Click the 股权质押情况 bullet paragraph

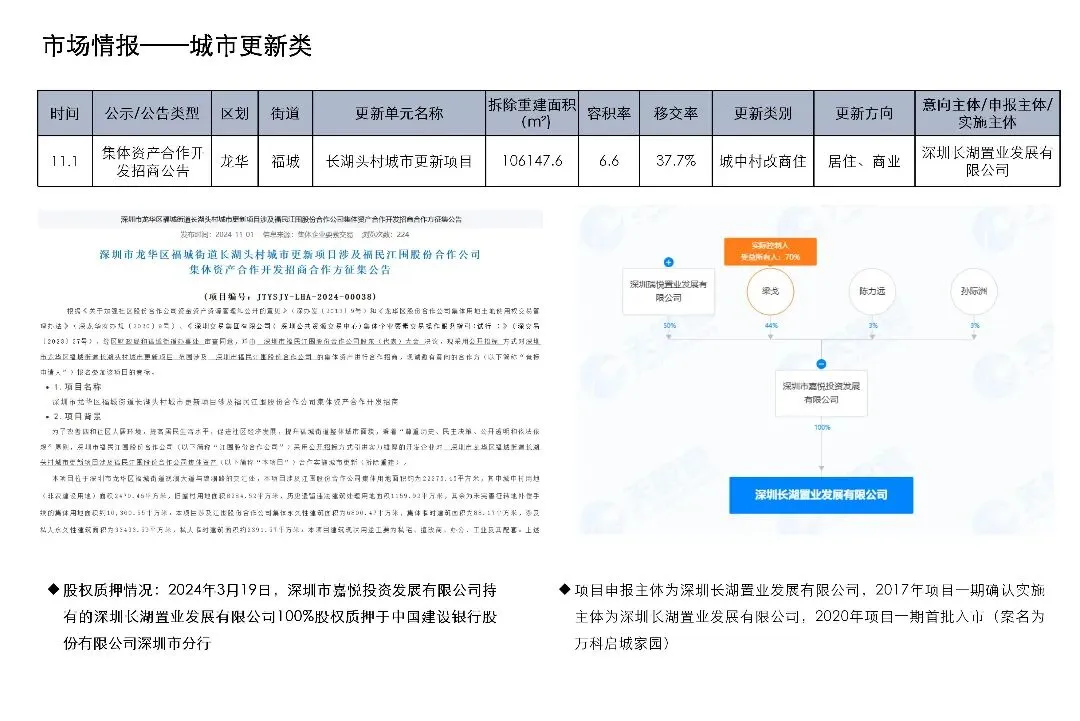pyautogui.click(x=273, y=616)
